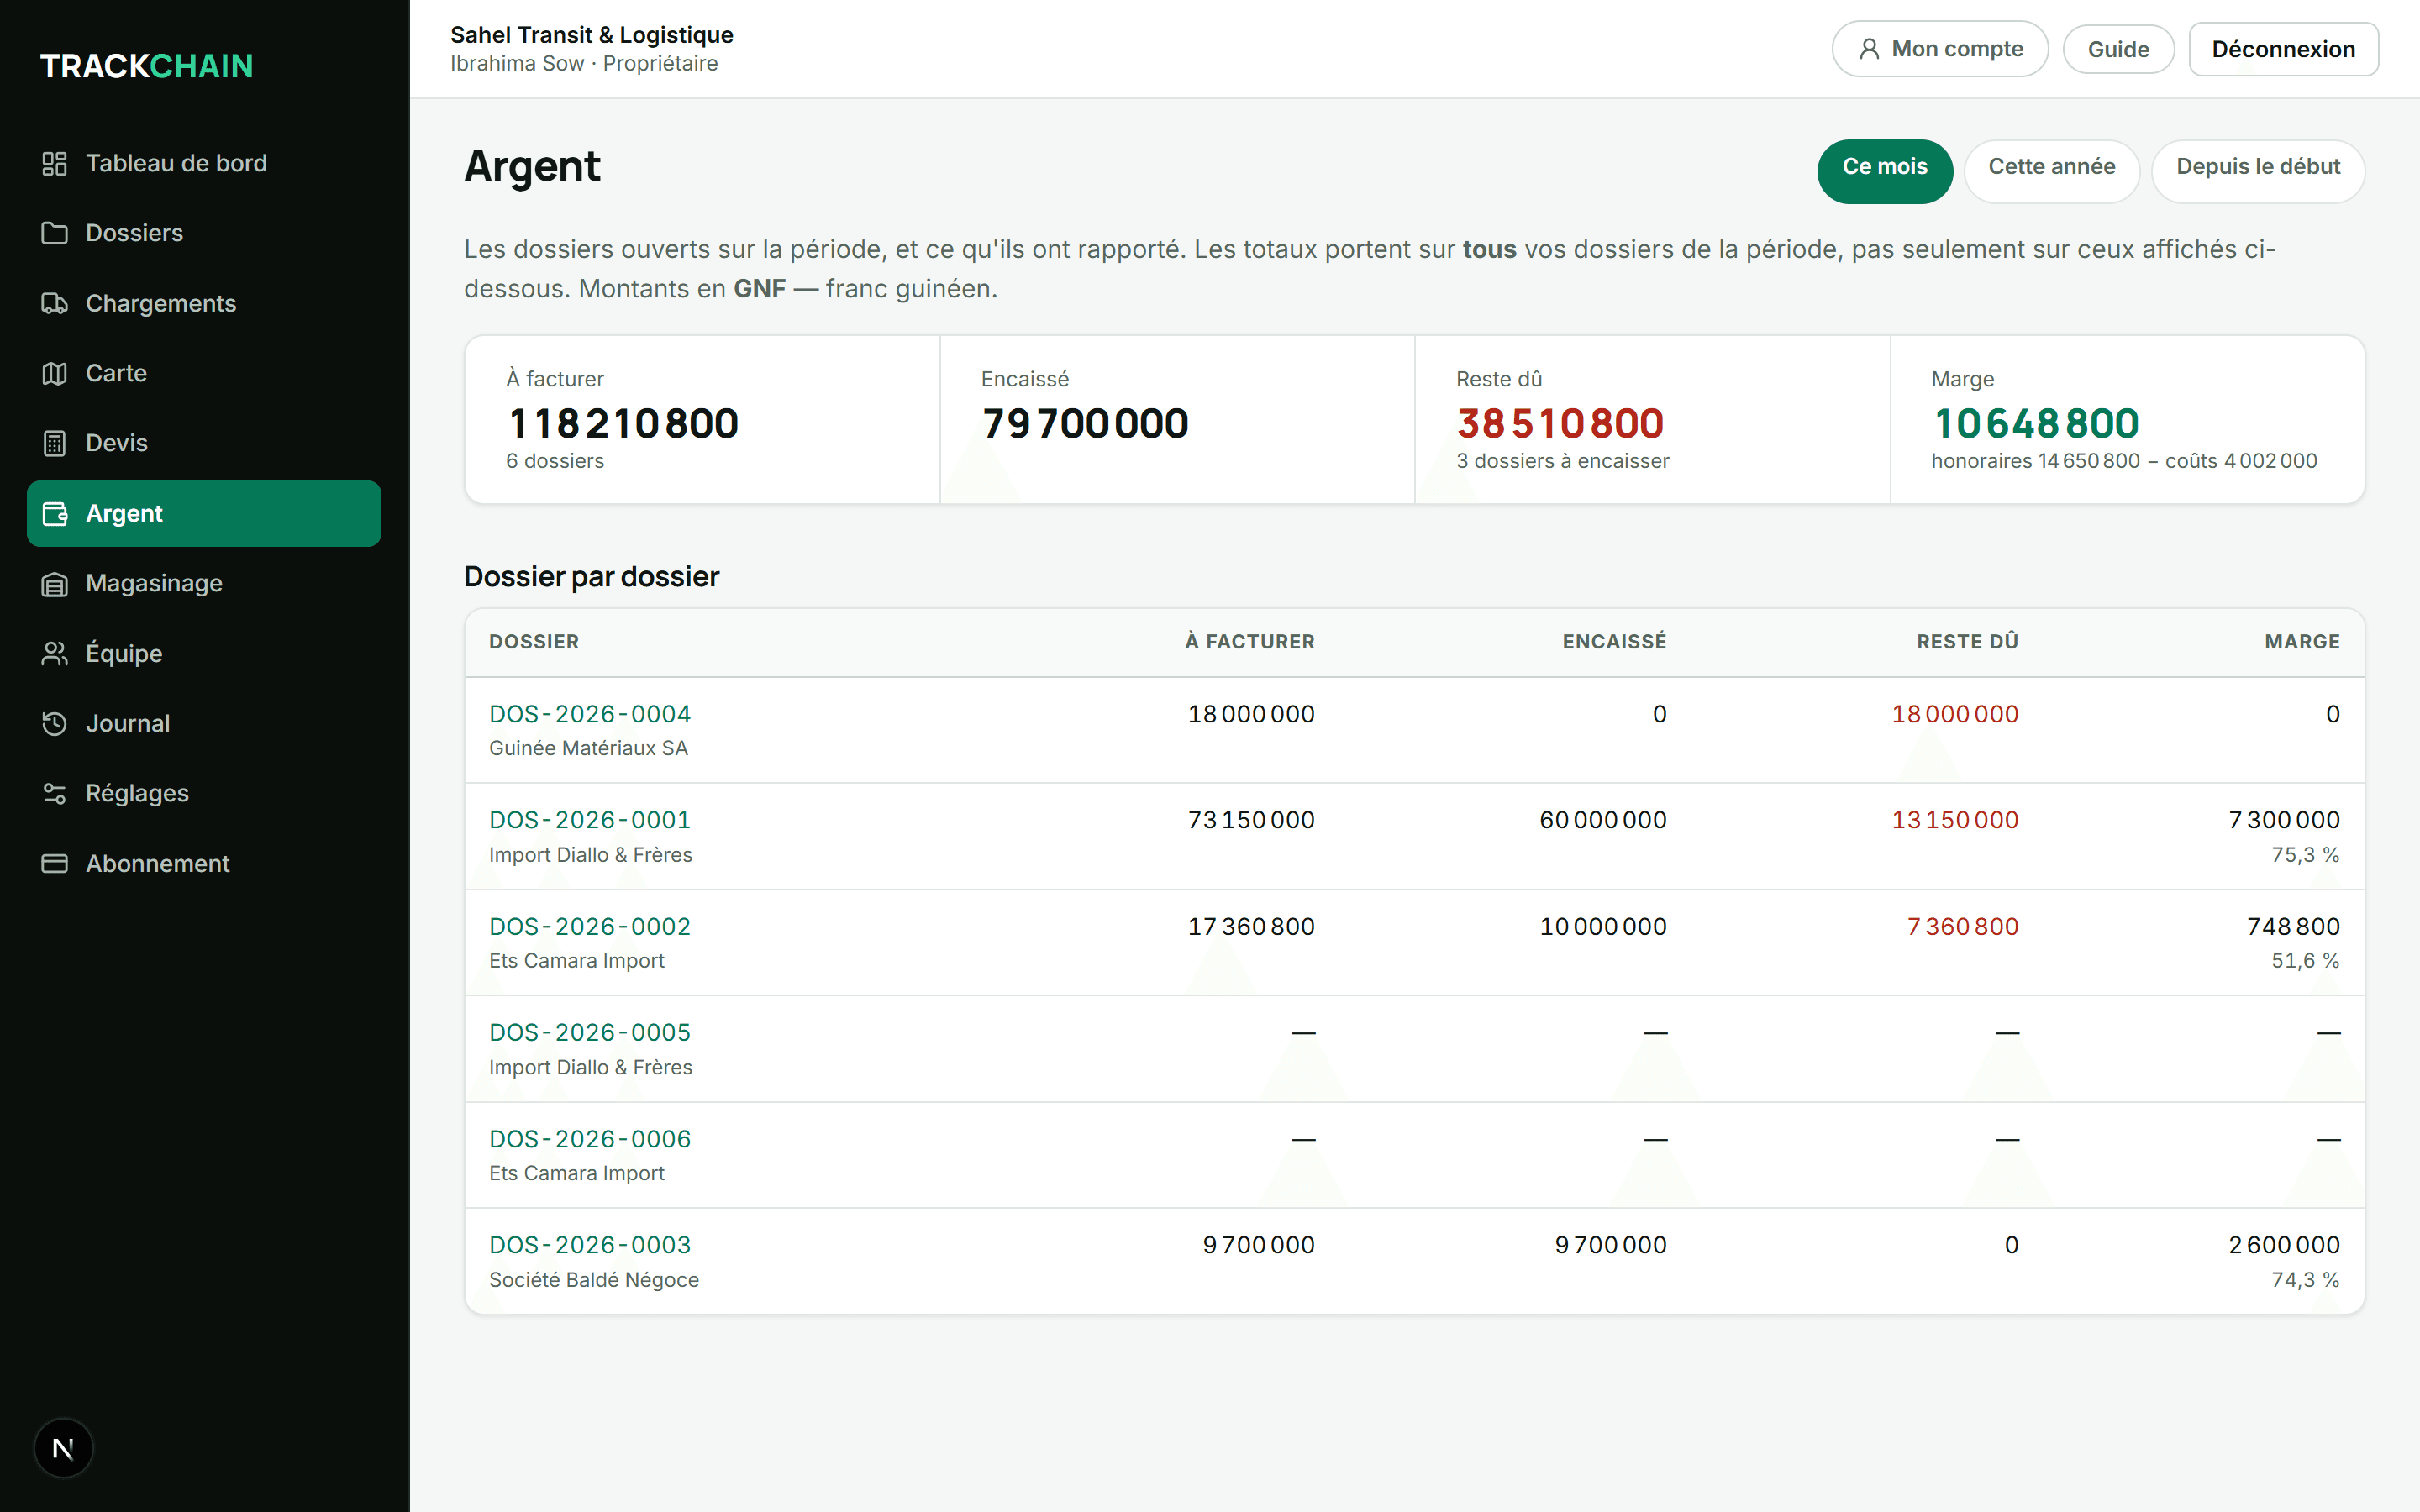Screen dimensions: 2420x1512
Task: Click the Abonnement card icon
Action: point(54,863)
